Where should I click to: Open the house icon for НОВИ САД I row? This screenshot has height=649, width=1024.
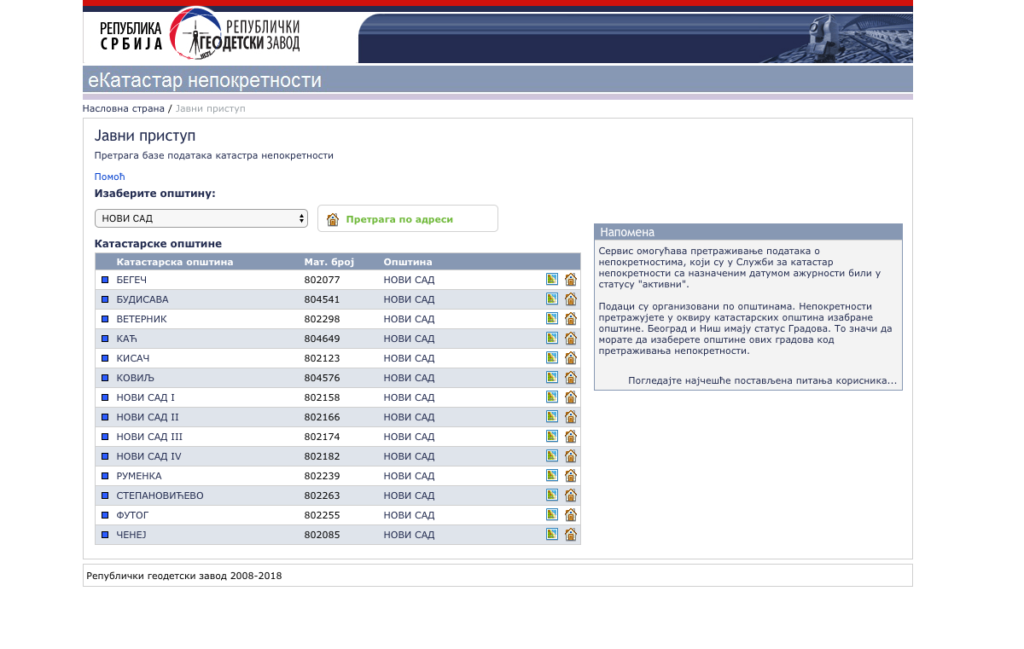(571, 397)
